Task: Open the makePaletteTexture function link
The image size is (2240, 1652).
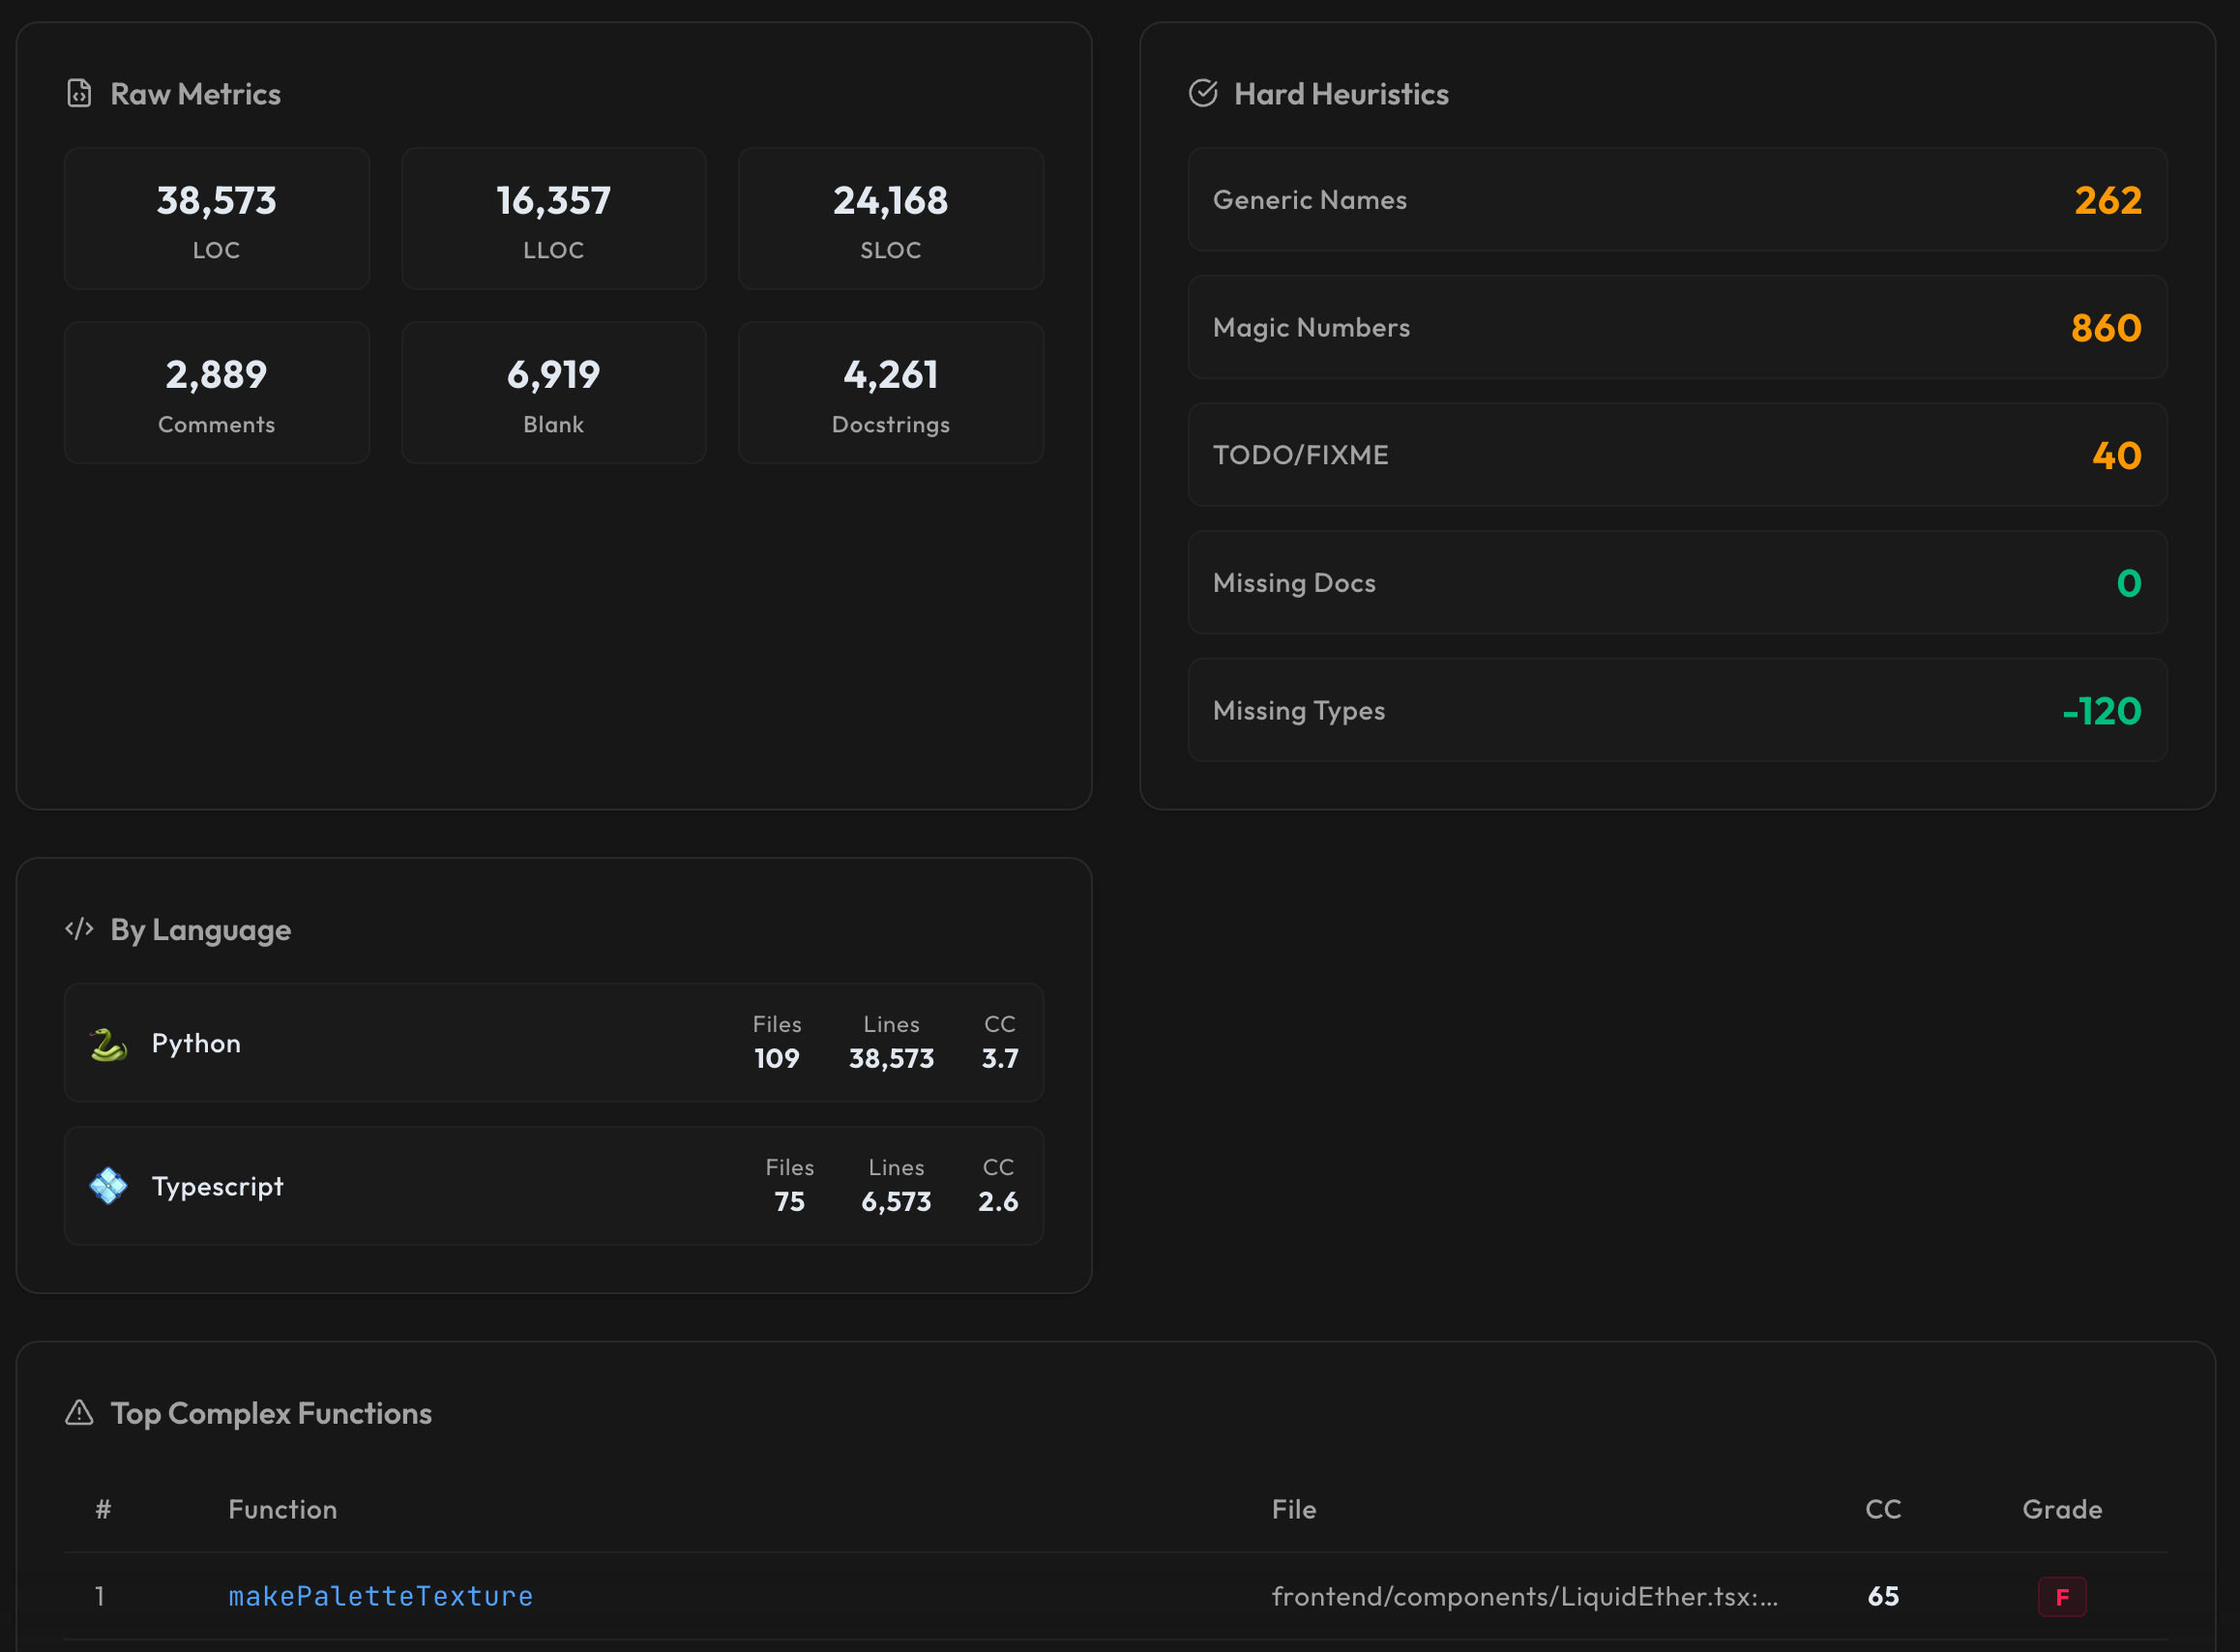Action: click(380, 1596)
